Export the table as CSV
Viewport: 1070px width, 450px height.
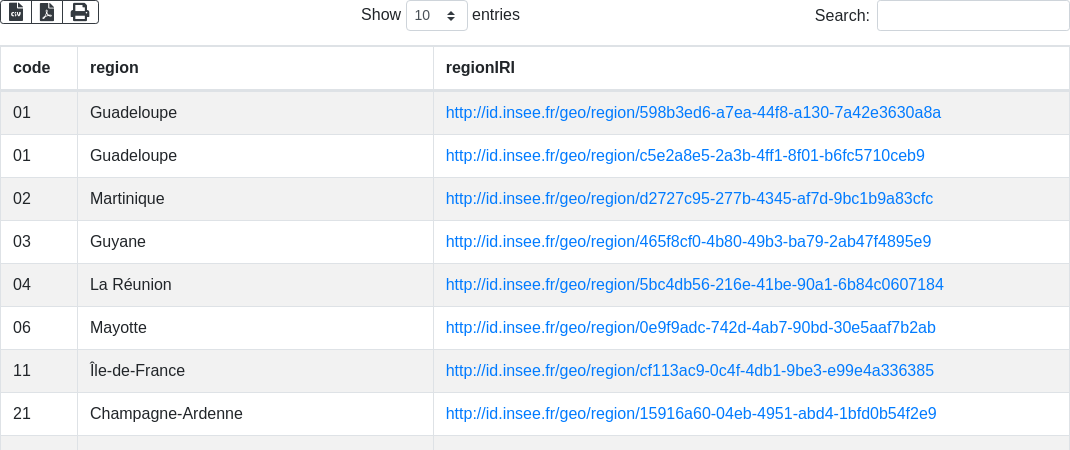click(16, 12)
